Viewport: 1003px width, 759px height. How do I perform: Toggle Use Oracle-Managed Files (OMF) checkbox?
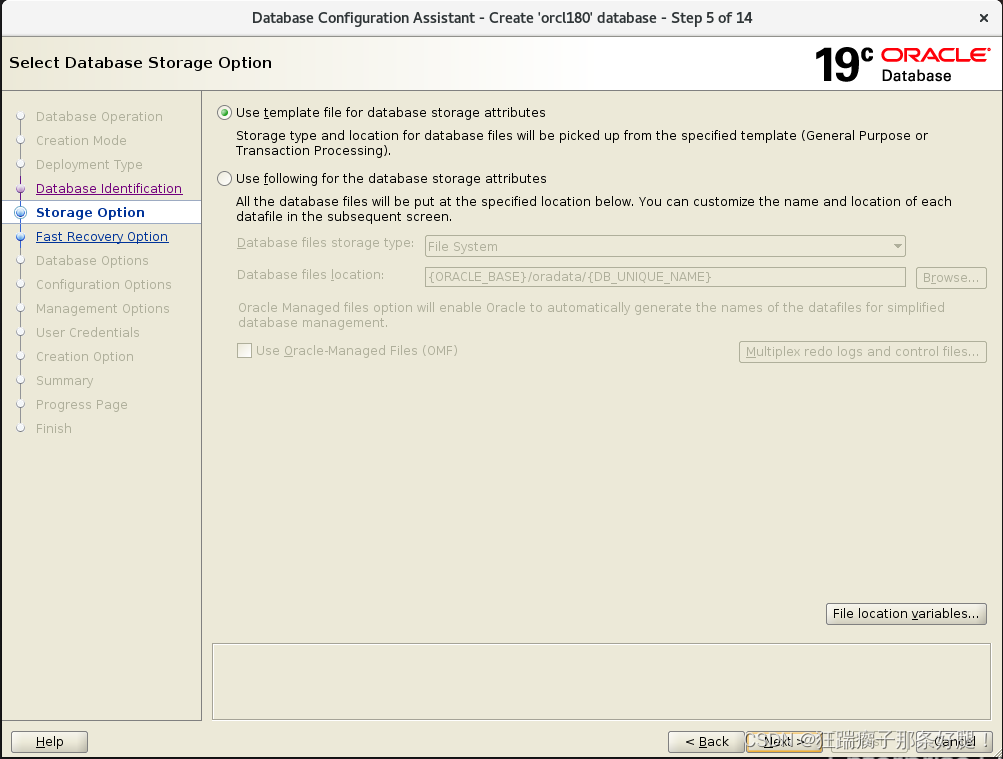click(x=244, y=350)
